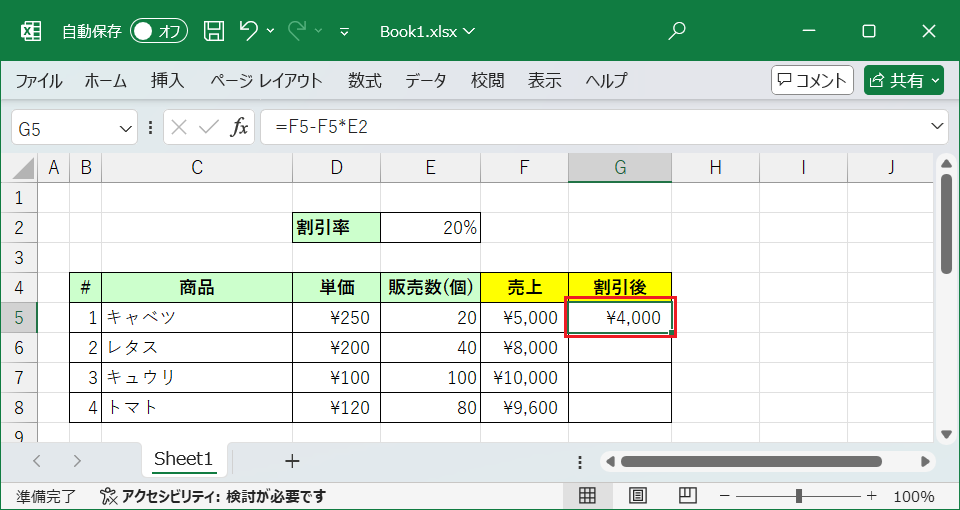
Task: Expand the formula bar chevron
Action: coord(937,127)
